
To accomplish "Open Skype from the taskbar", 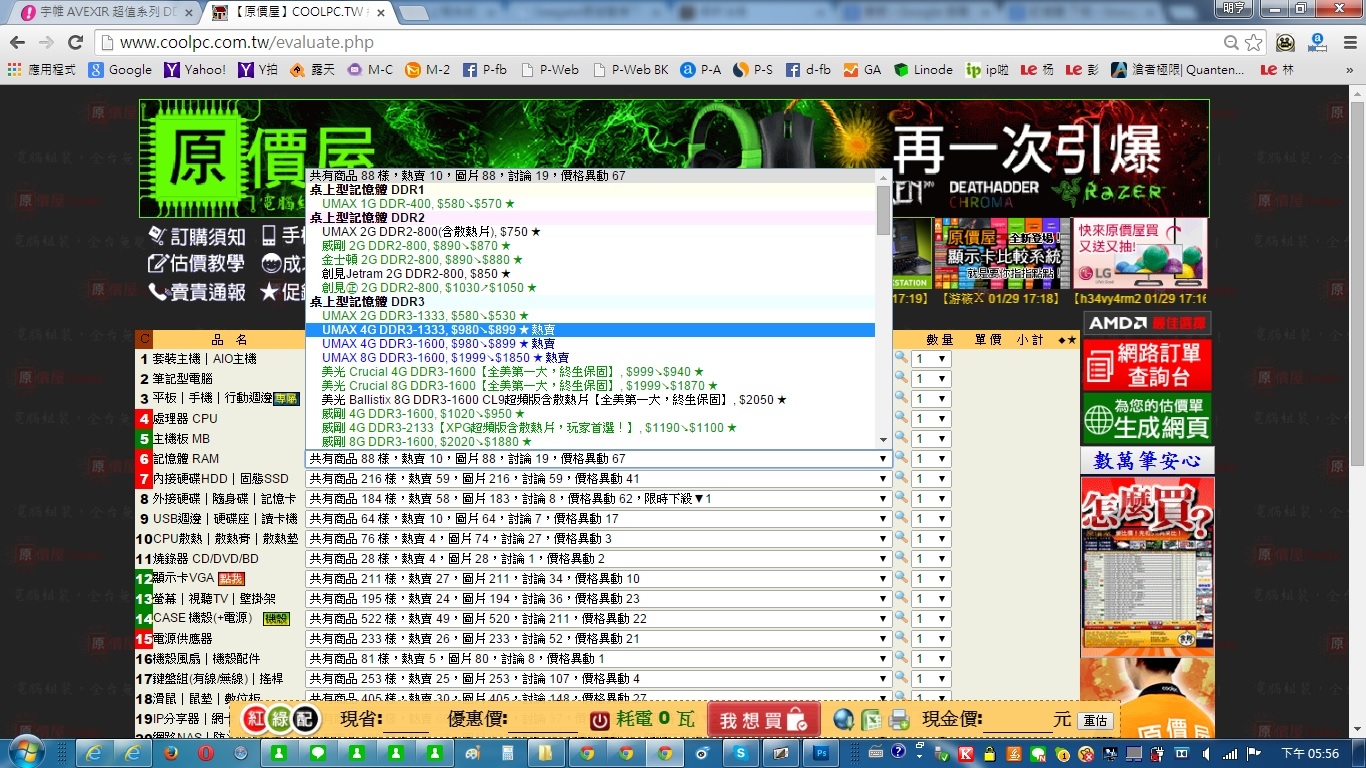I will [x=741, y=753].
